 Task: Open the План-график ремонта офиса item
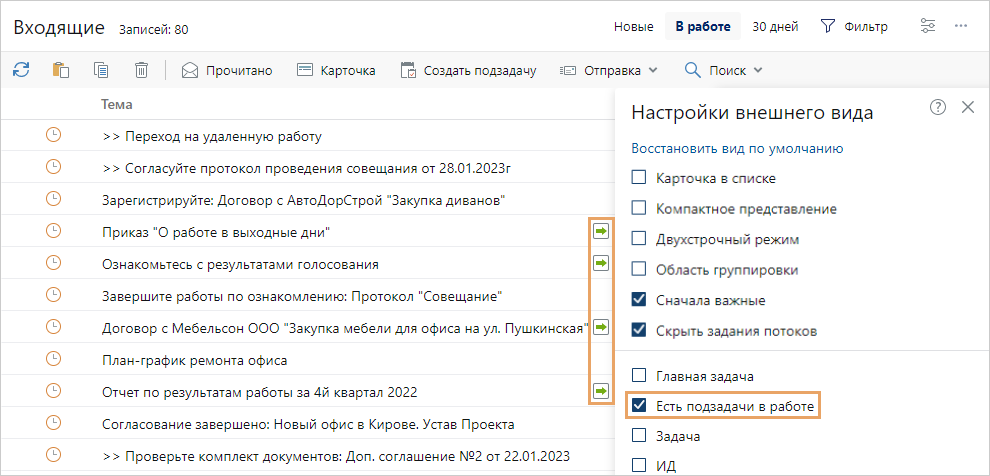(x=195, y=360)
